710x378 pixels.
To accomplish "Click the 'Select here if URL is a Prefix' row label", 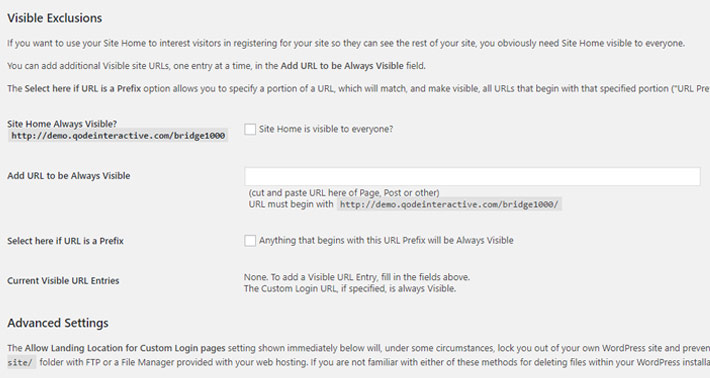I will tap(65, 241).
